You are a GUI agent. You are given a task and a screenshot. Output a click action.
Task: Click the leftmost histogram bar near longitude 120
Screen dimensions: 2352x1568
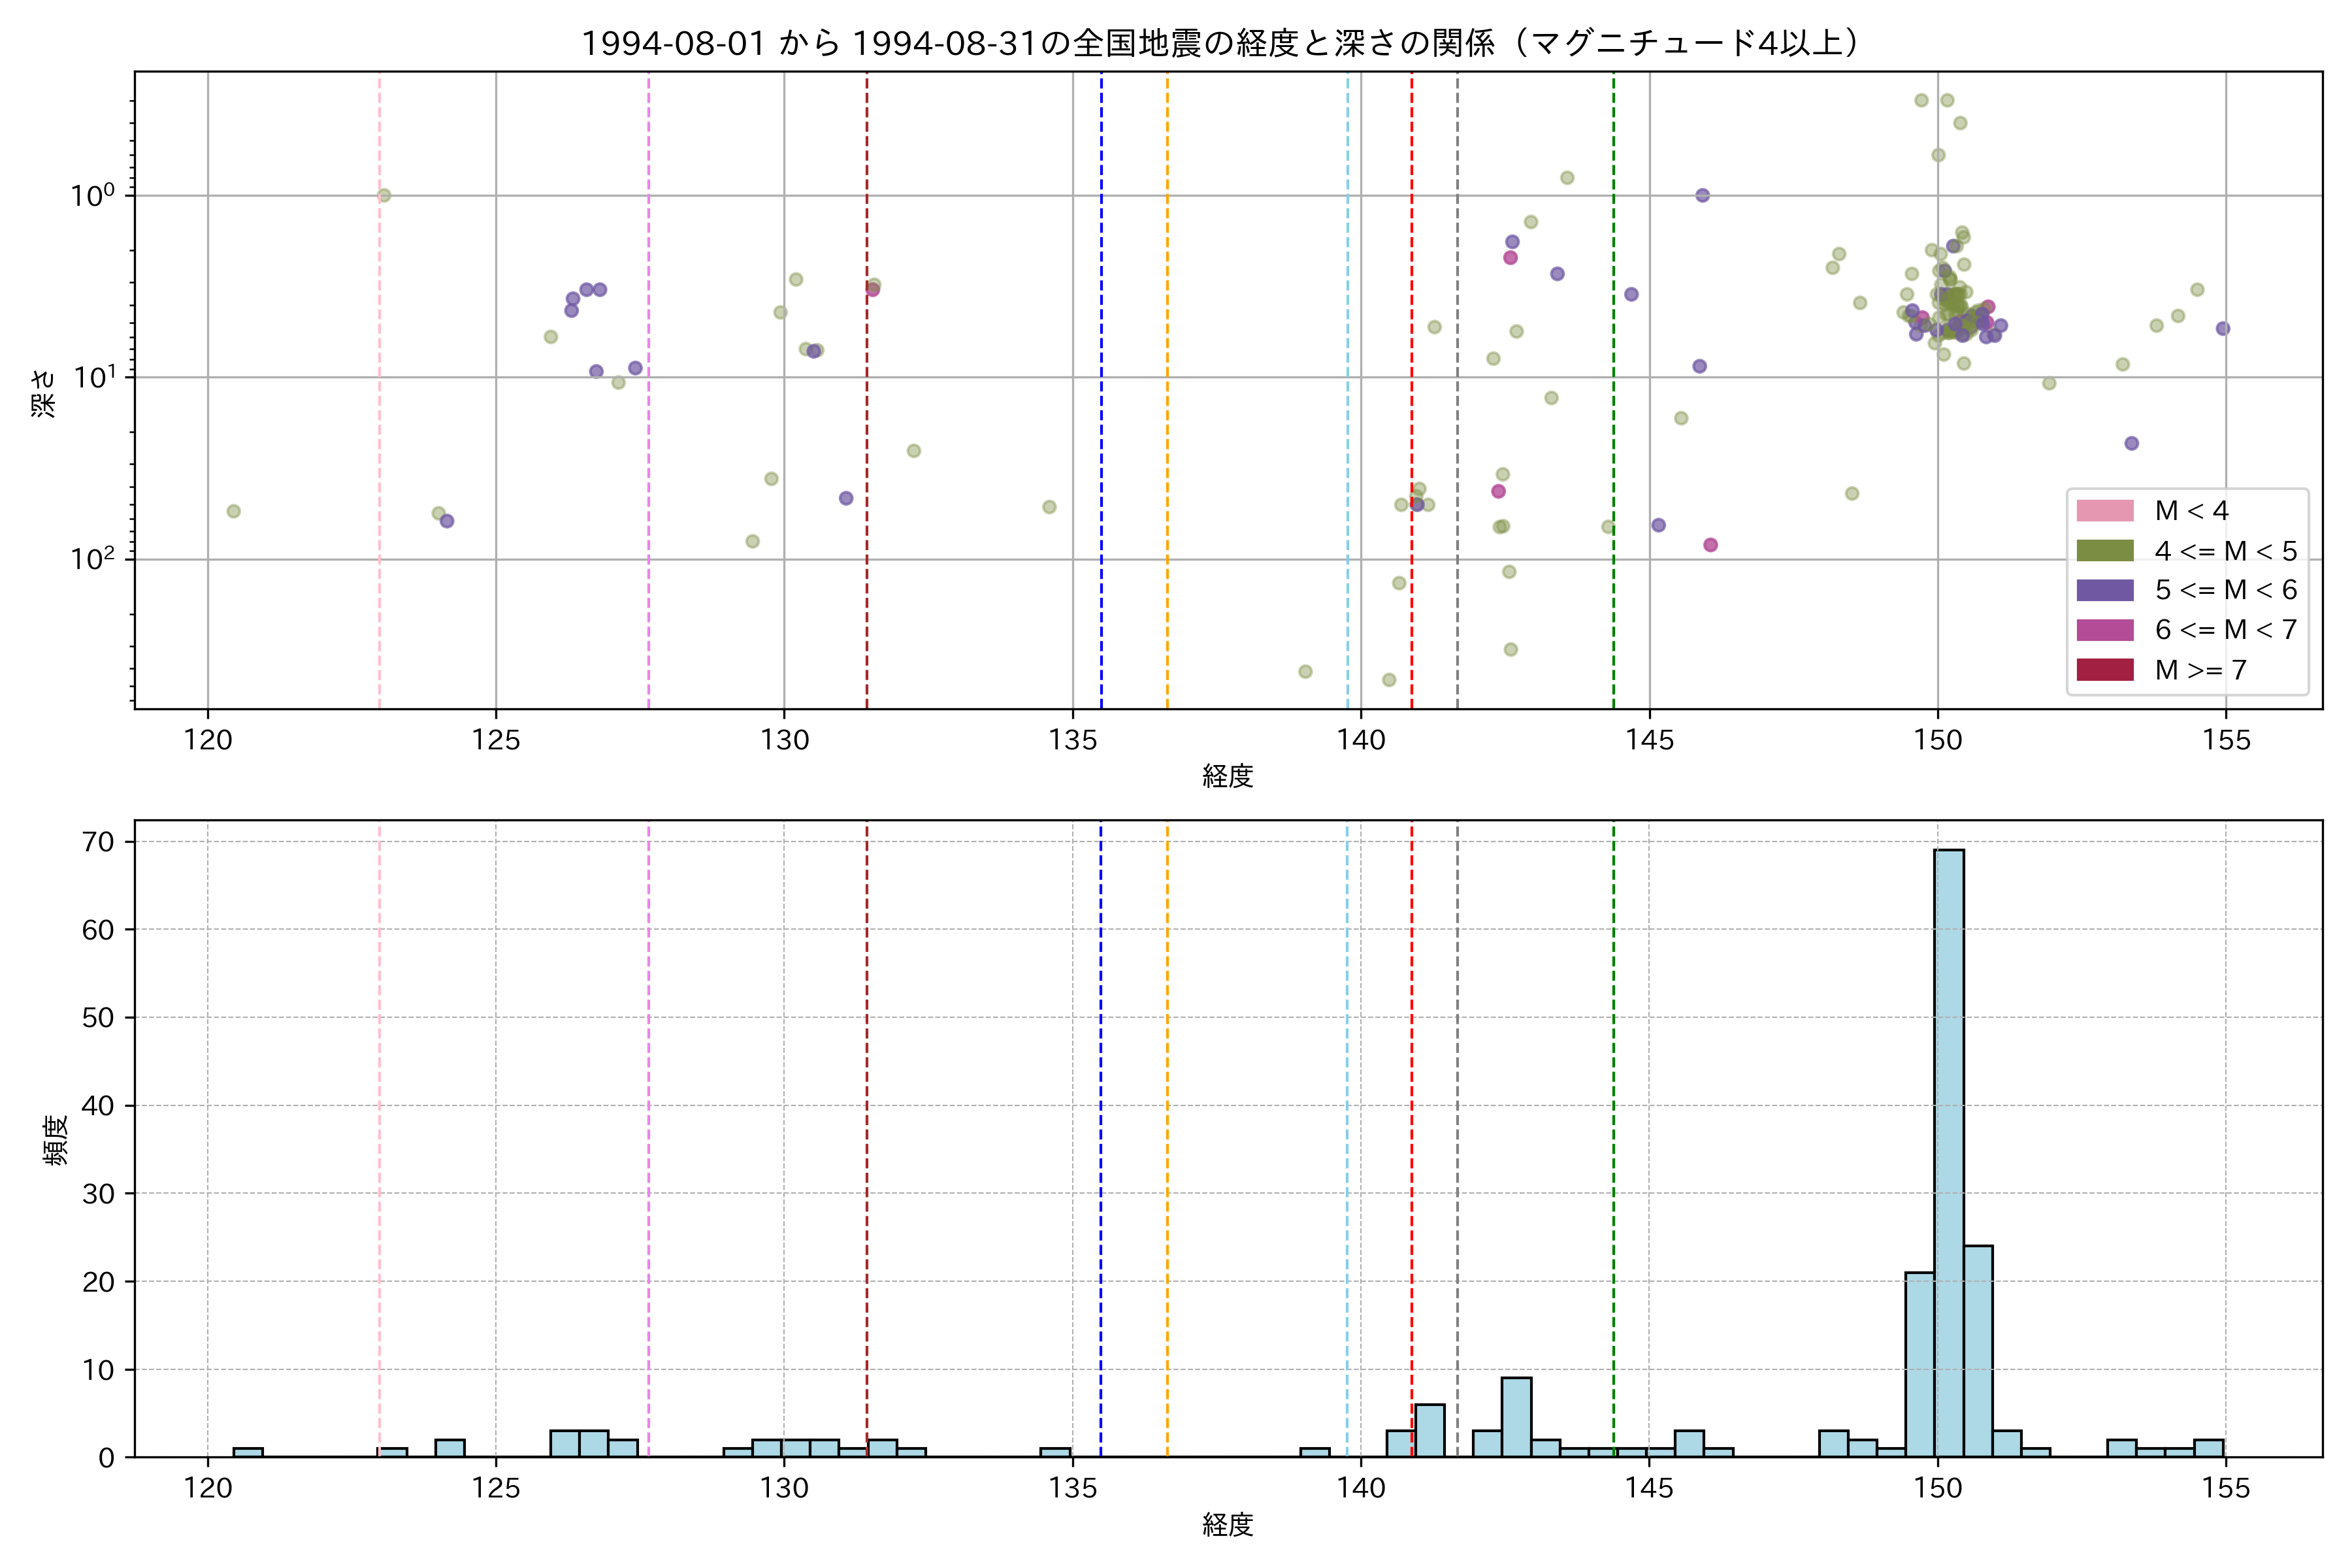(248, 1452)
